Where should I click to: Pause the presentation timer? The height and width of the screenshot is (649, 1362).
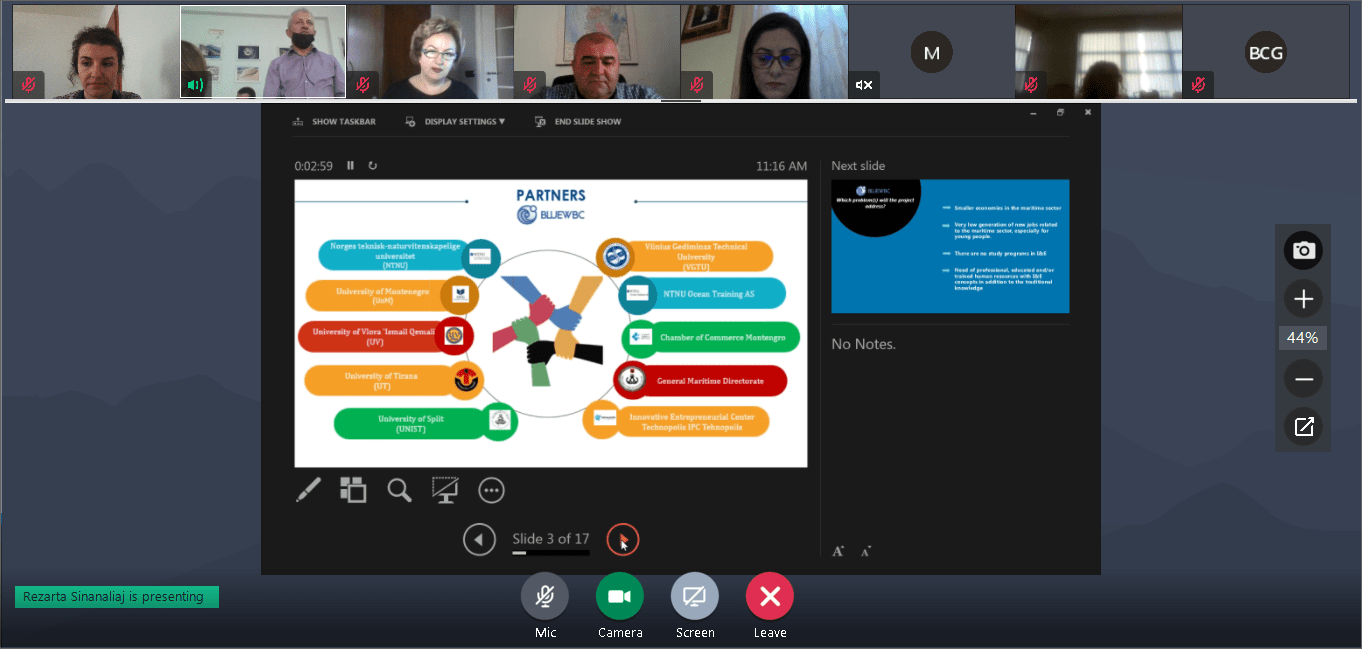(350, 166)
